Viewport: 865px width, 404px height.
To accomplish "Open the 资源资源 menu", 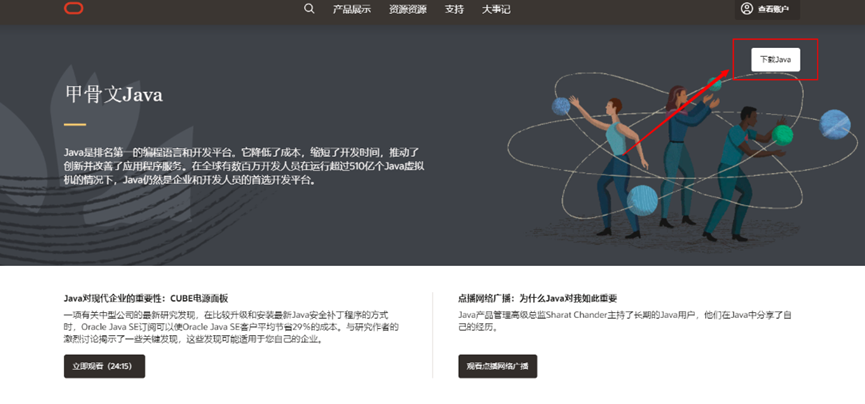I will (x=408, y=9).
